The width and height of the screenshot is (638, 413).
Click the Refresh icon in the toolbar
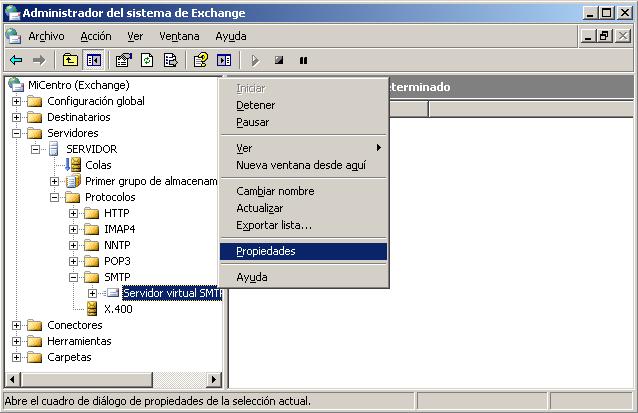pyautogui.click(x=147, y=60)
